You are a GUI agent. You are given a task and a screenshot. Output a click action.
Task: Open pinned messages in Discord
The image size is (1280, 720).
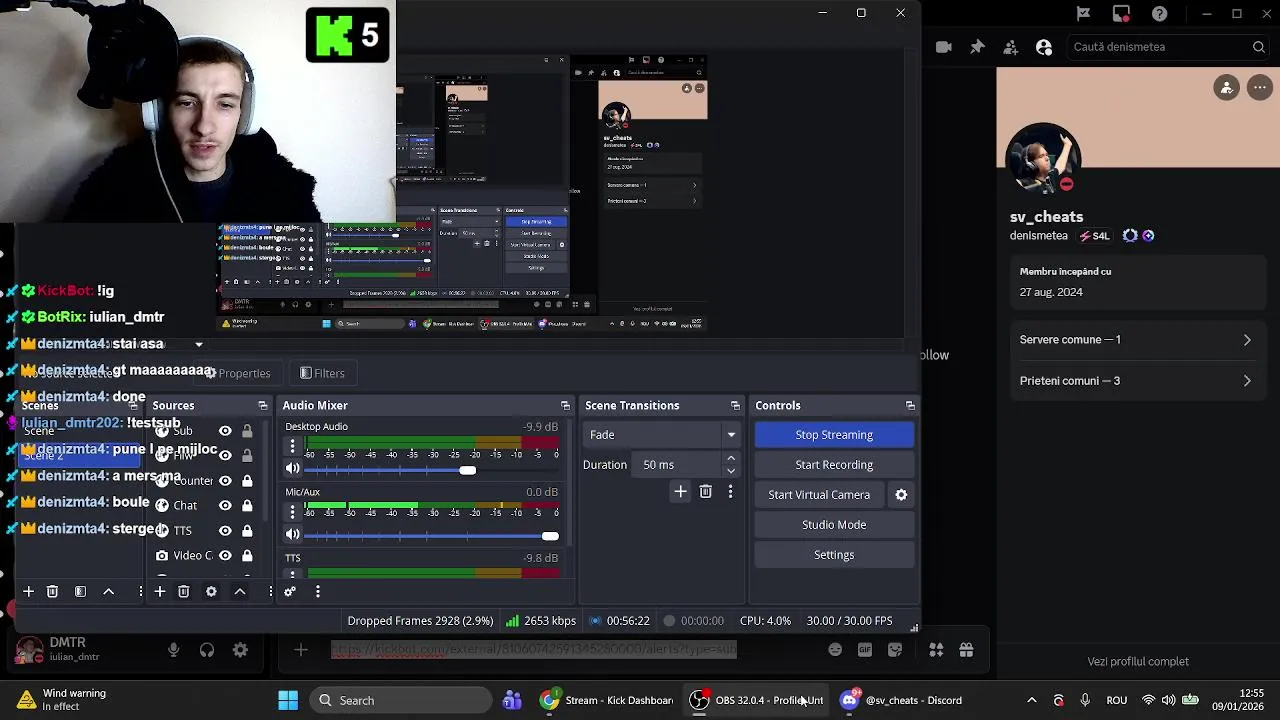coord(977,47)
